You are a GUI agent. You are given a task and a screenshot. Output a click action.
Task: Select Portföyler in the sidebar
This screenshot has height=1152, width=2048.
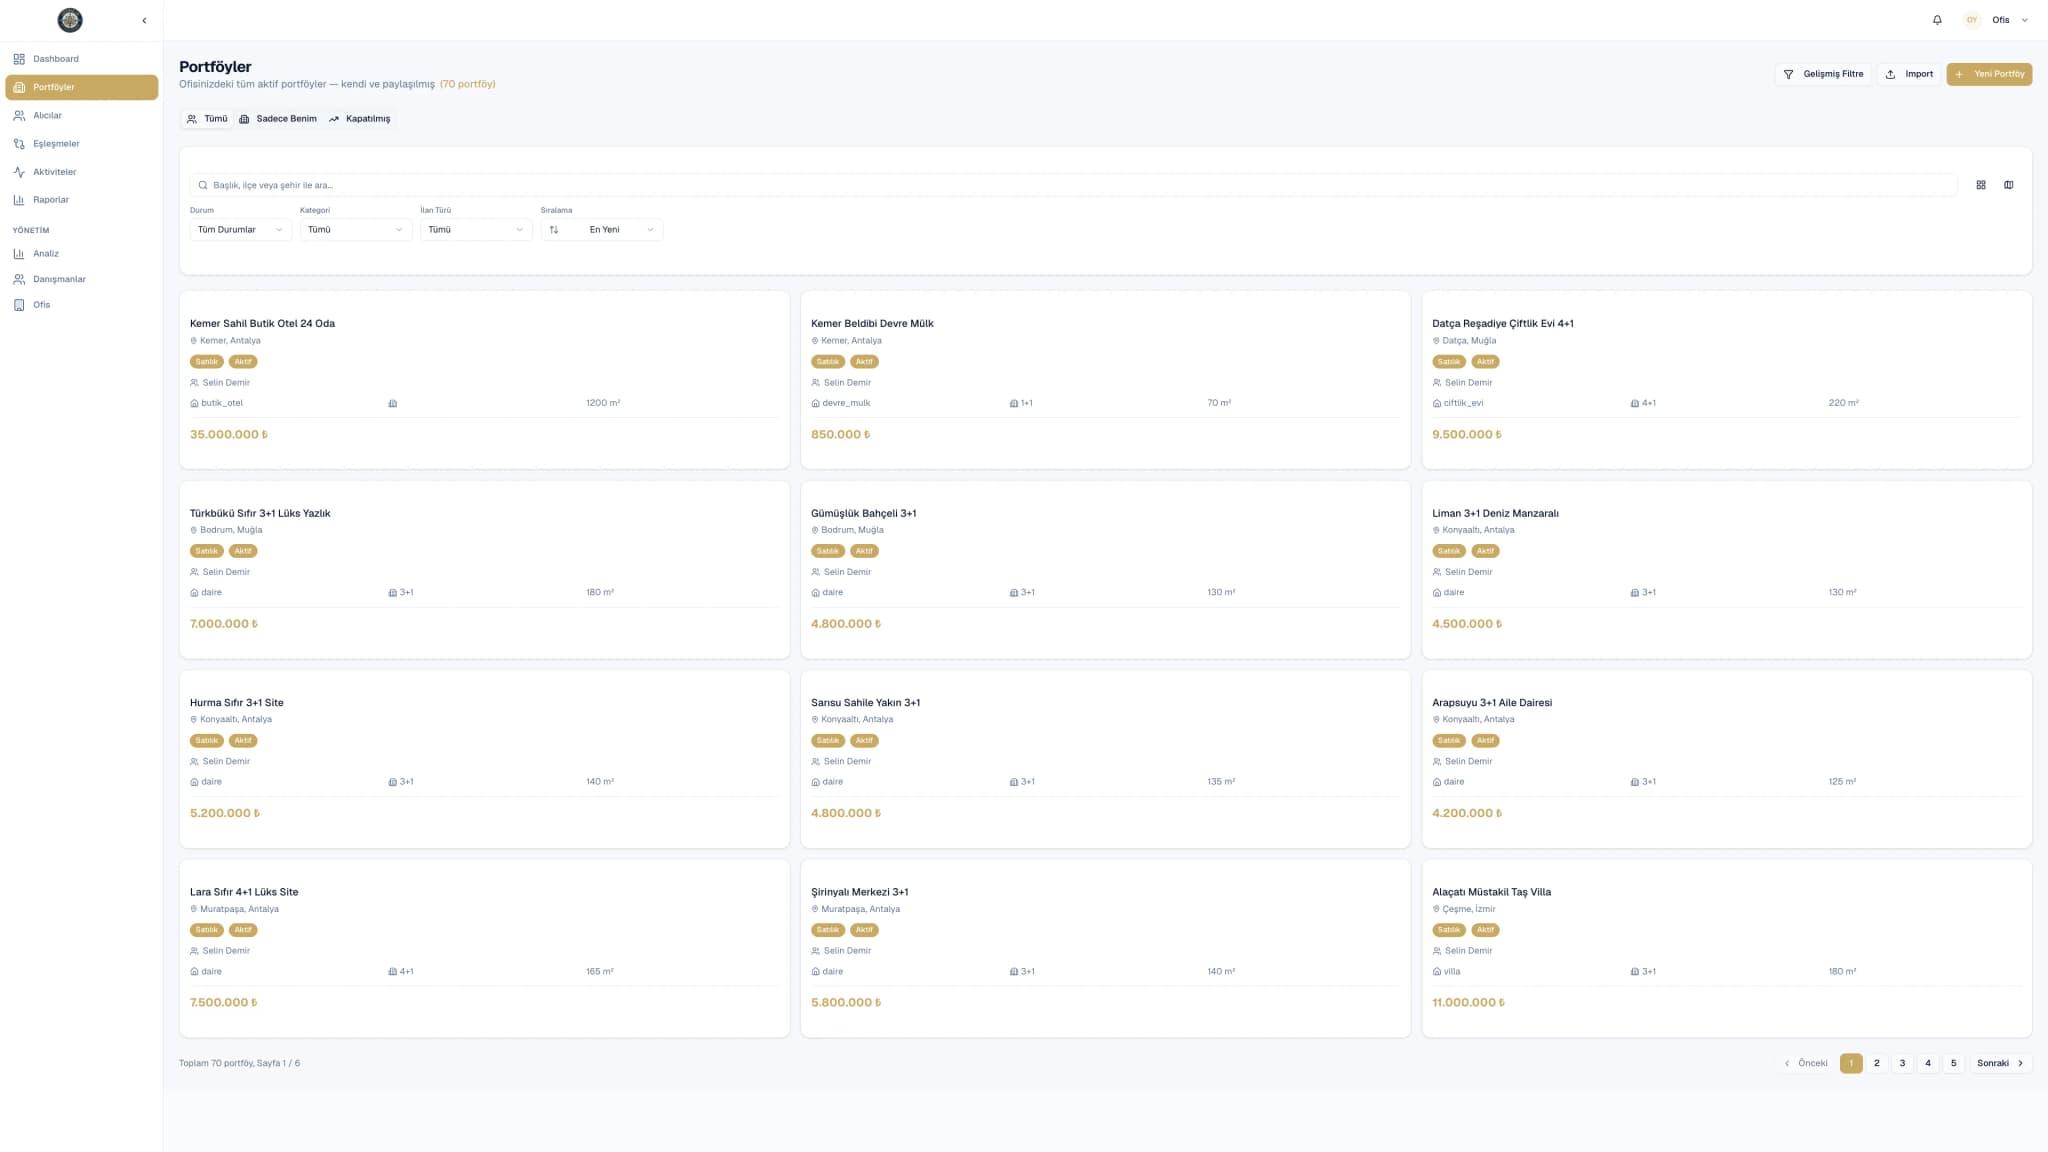click(x=82, y=87)
